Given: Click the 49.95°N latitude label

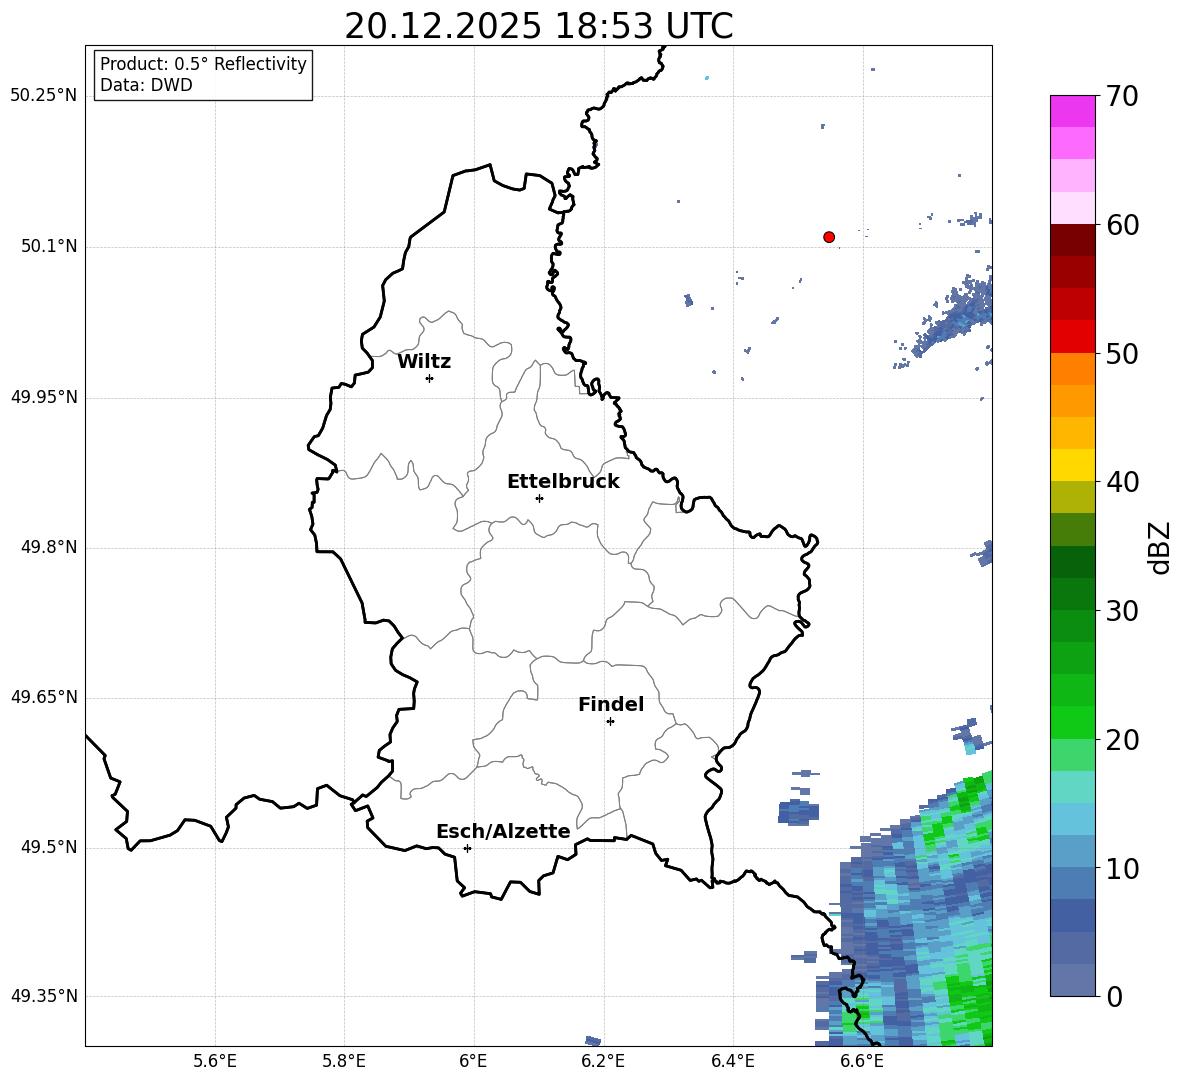Looking at the screenshot, I should coord(44,396).
